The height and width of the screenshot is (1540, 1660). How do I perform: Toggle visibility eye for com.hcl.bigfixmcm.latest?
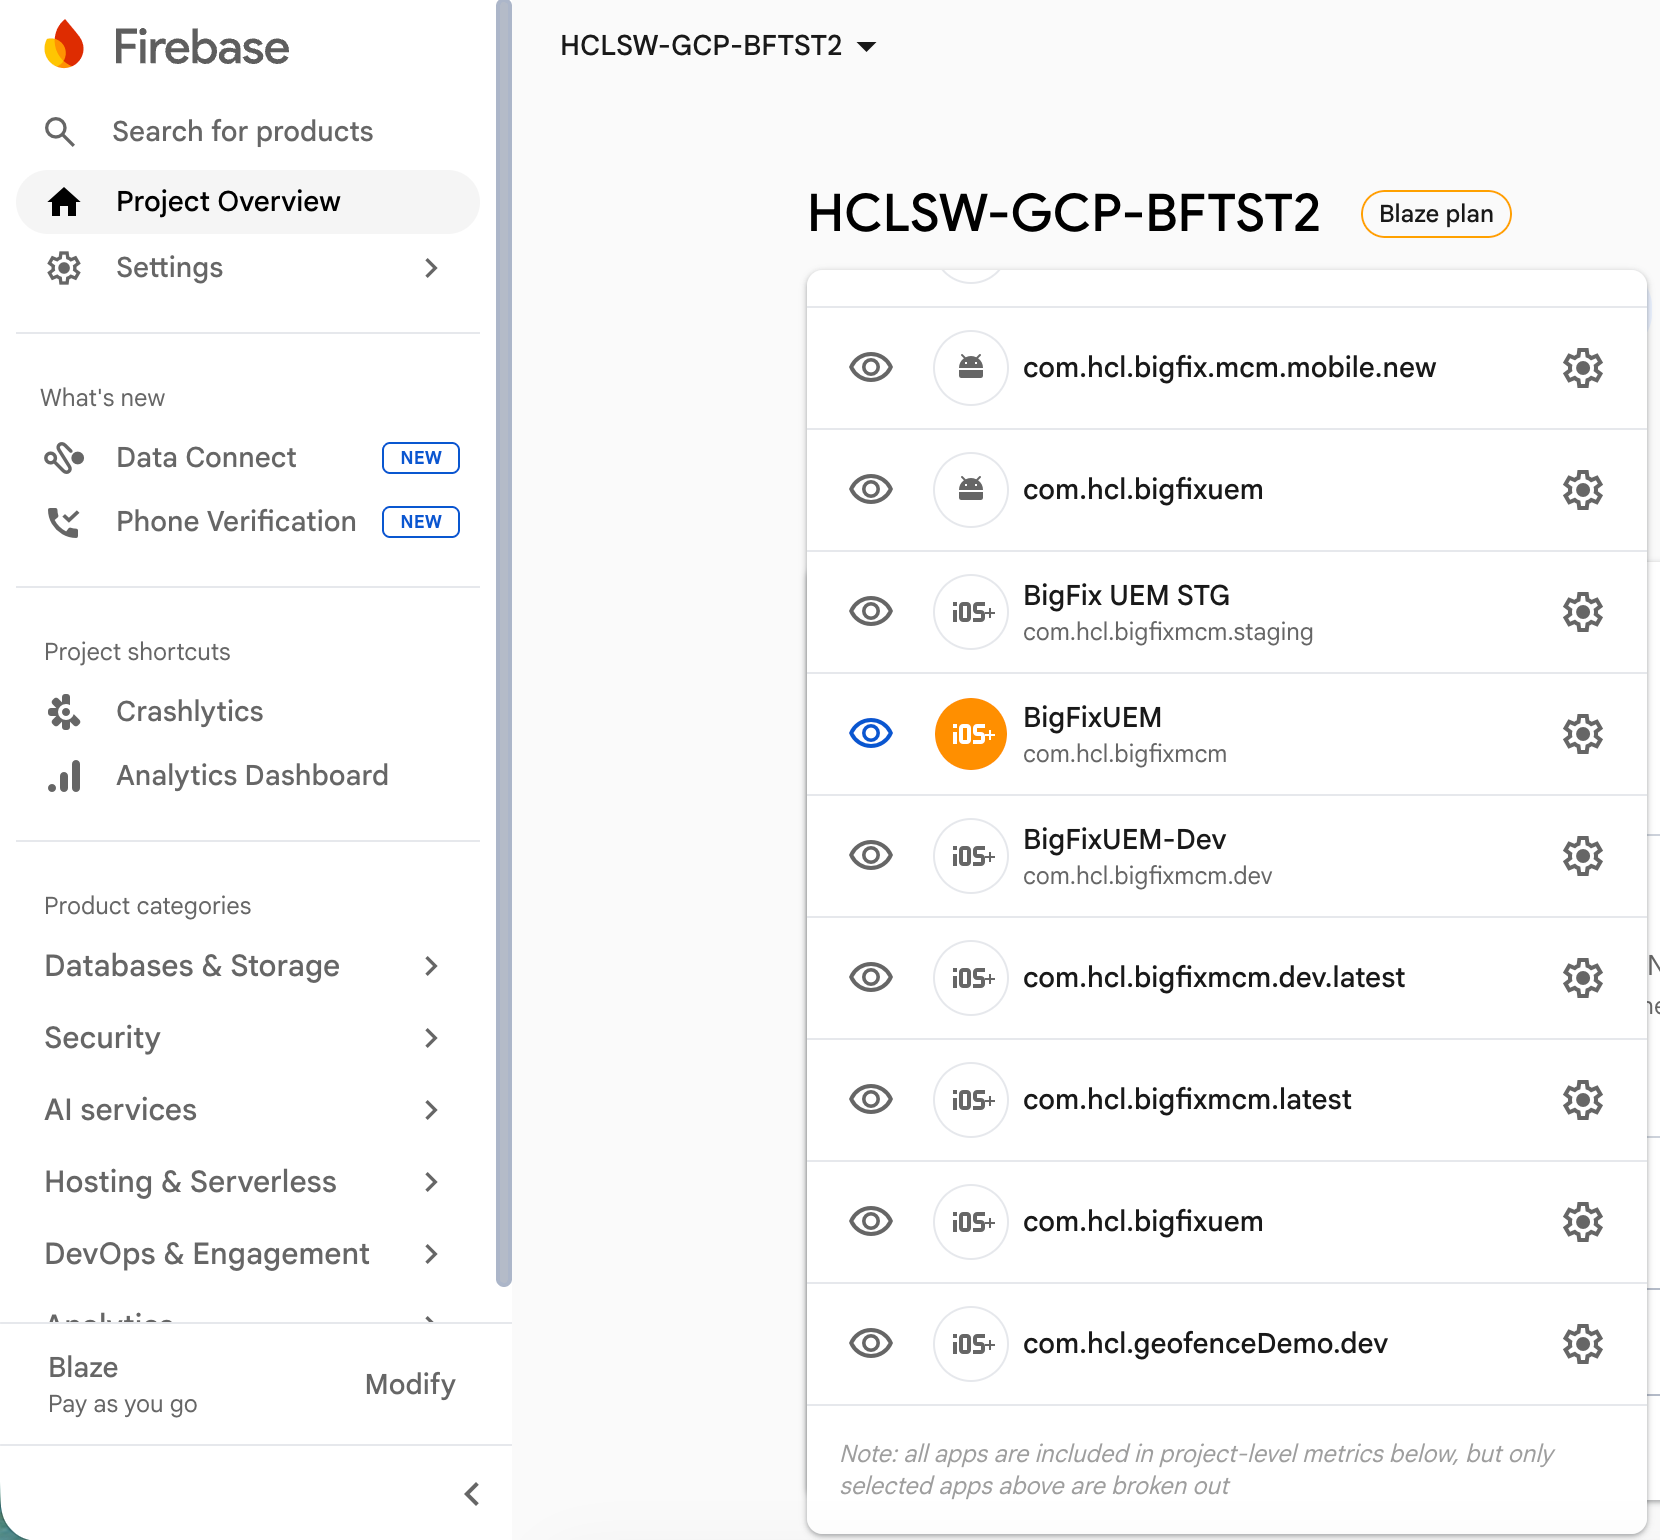click(871, 1100)
